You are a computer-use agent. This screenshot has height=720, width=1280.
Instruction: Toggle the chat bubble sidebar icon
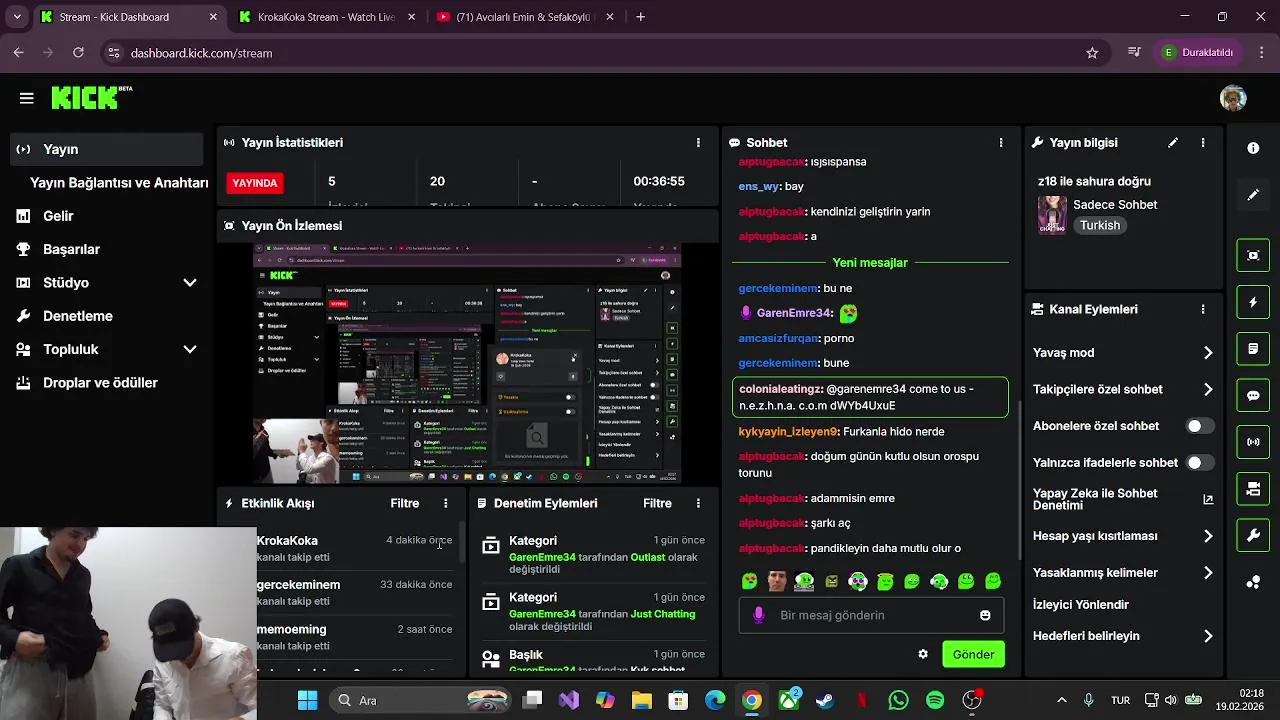[x=1253, y=395]
